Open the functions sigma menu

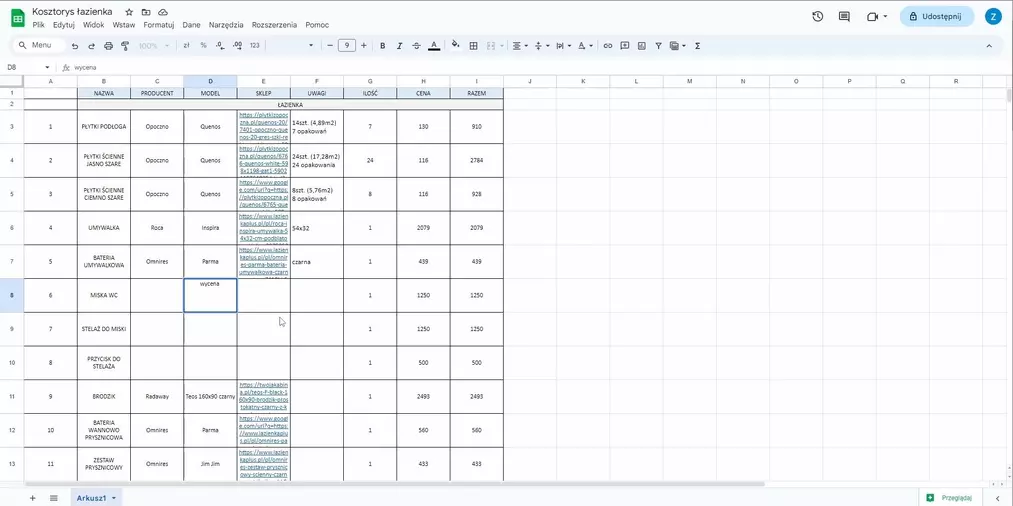698,46
